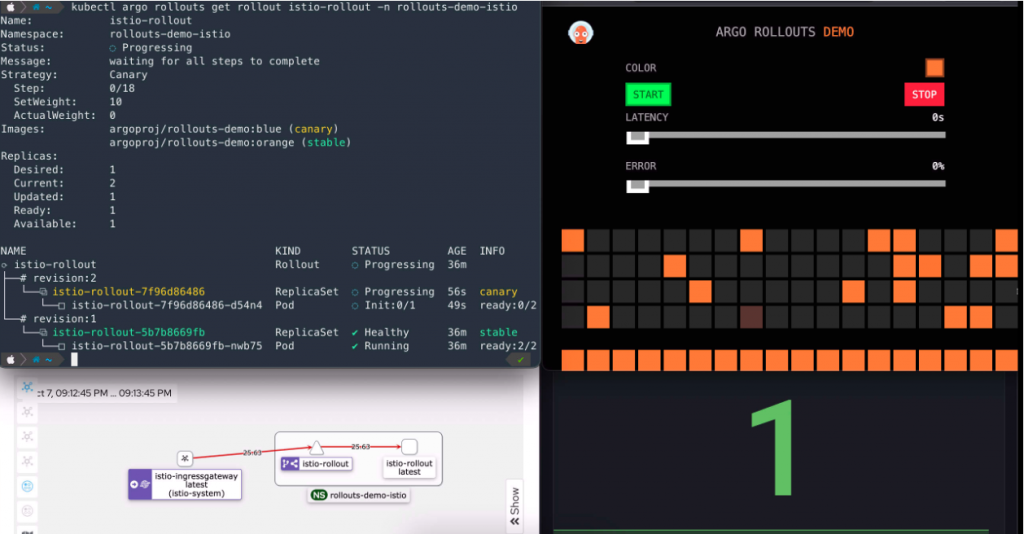Click the Strategy value Canary
This screenshot has width=1024, height=534.
point(128,75)
